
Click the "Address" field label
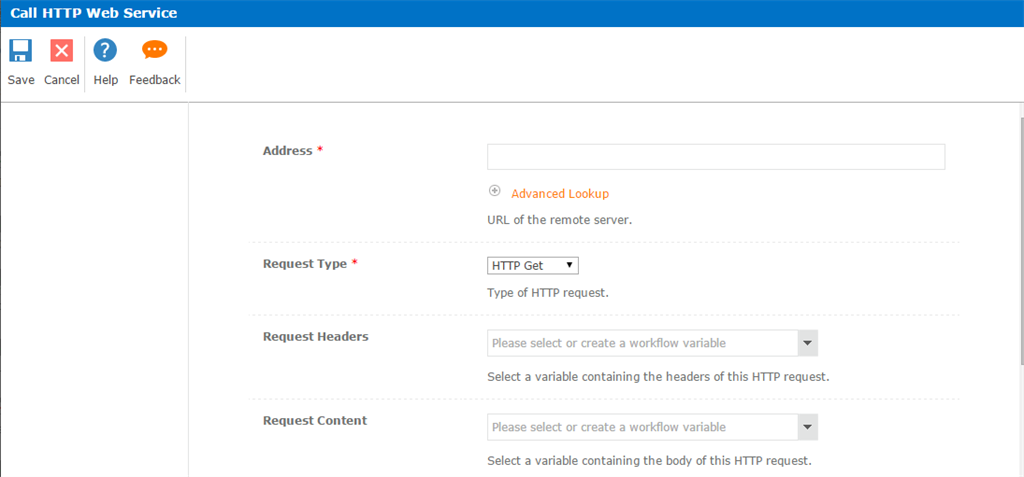click(287, 151)
